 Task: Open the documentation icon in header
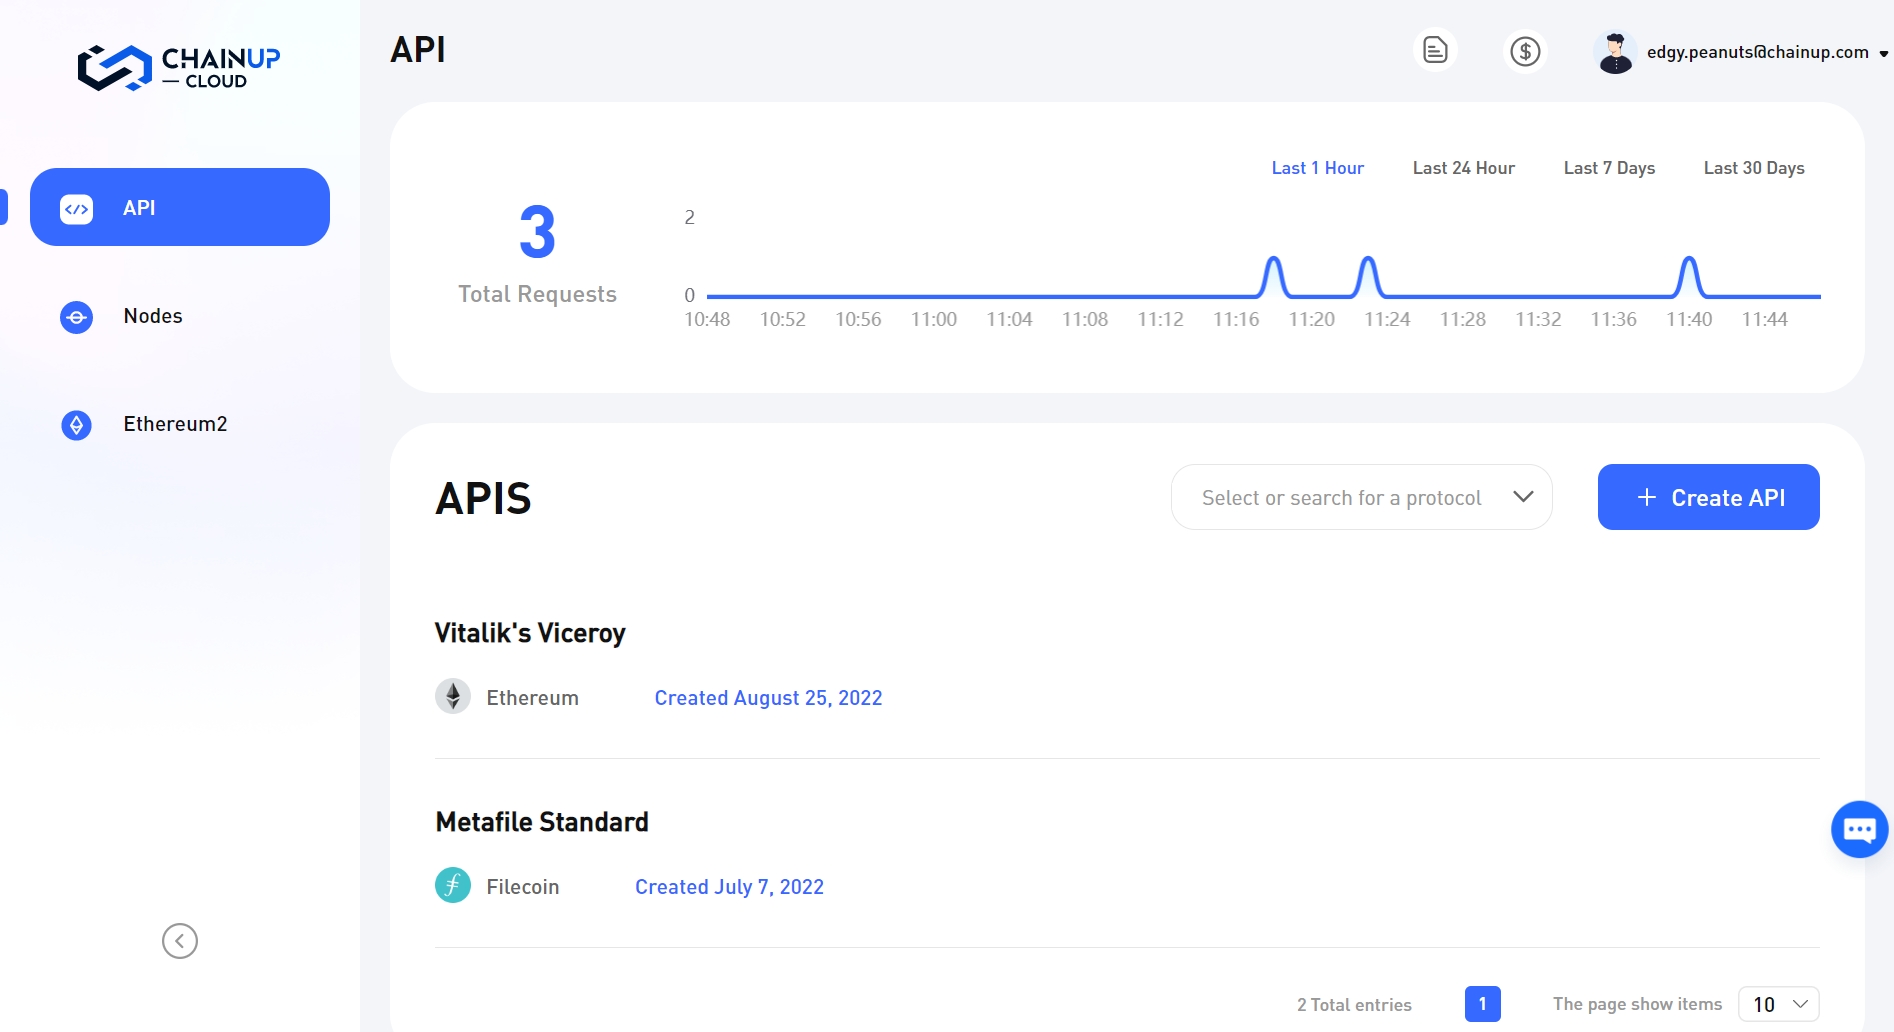point(1435,50)
